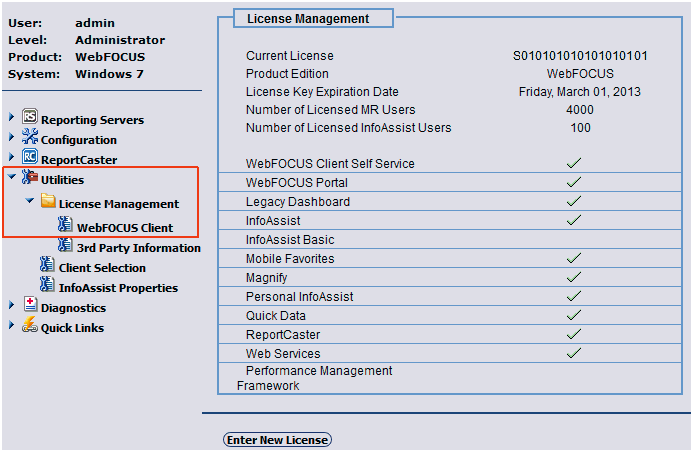Click the InfoAssist Properties page icon
The height and width of the screenshot is (452, 693).
point(47,284)
